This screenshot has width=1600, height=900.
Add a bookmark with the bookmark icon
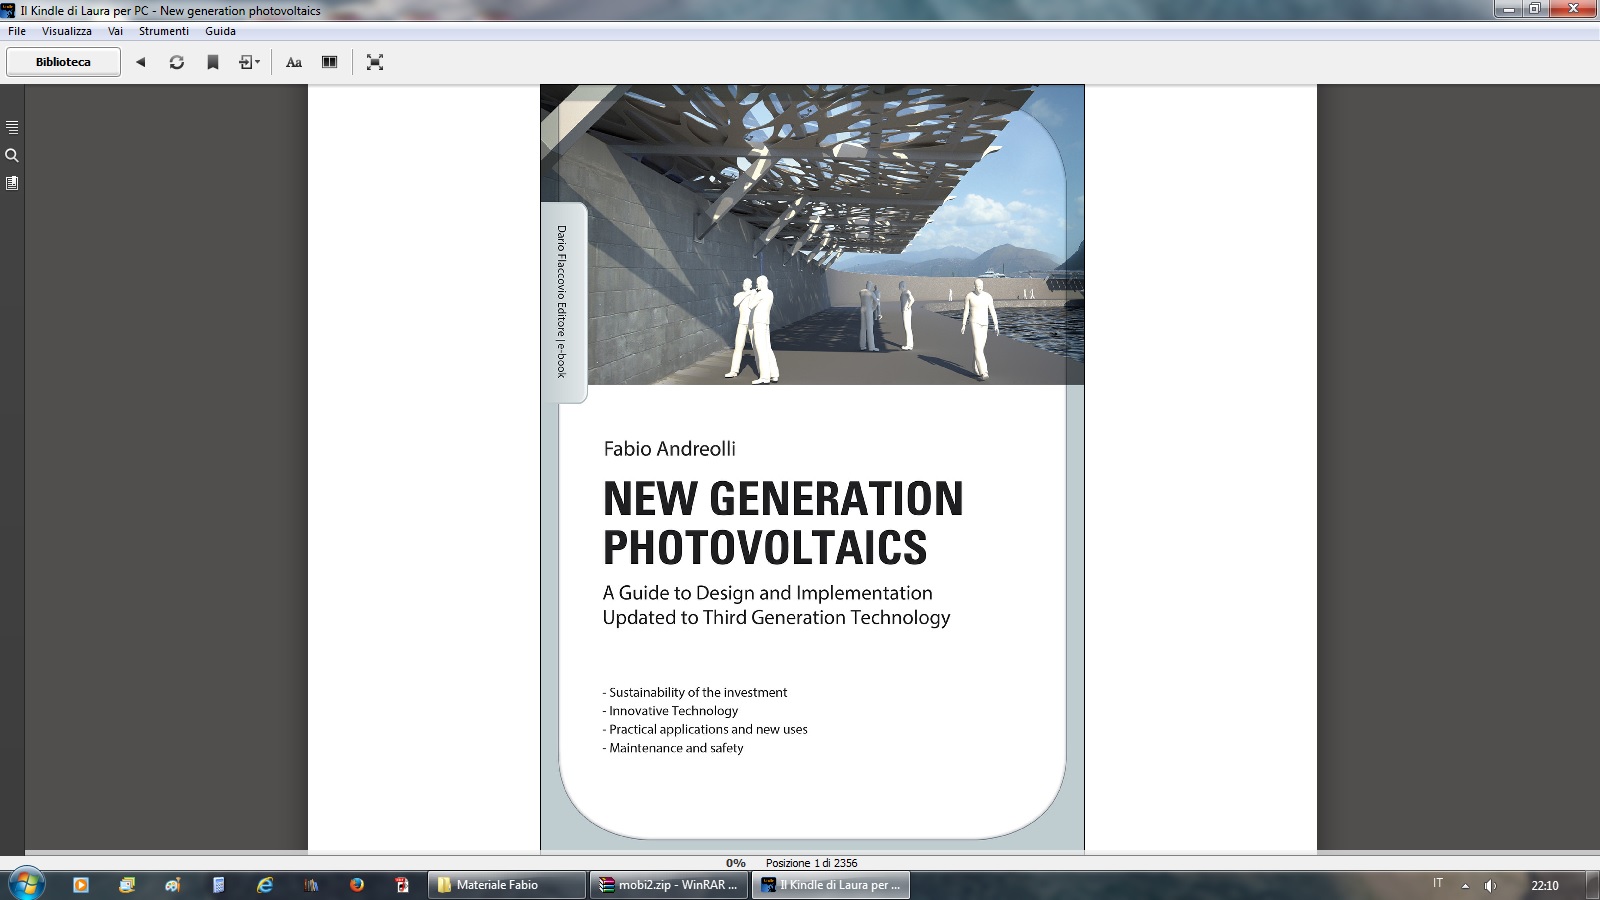click(213, 62)
